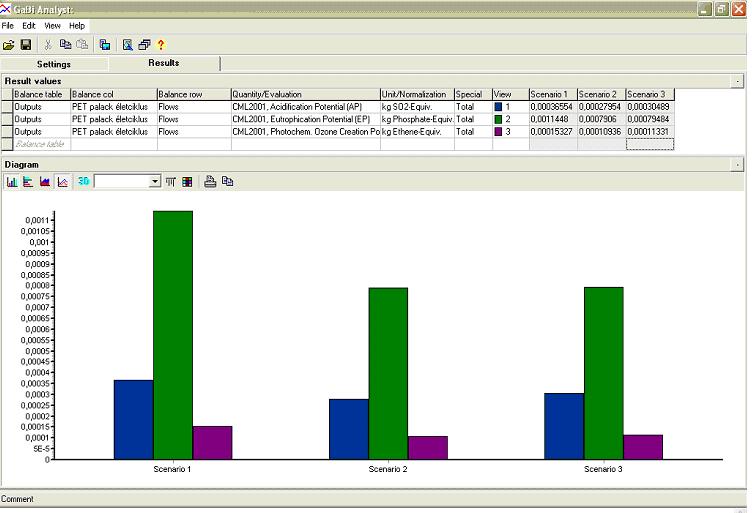Click the Paste clipboard icon
This screenshot has height=513, width=752.
click(82, 45)
